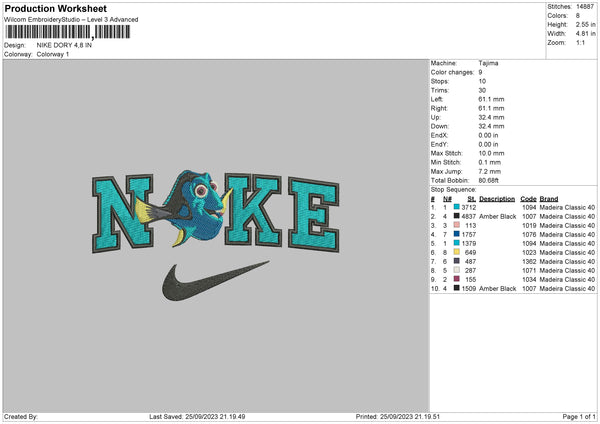
Task: Click the black Nike swoosh in the preview
Action: (215, 280)
